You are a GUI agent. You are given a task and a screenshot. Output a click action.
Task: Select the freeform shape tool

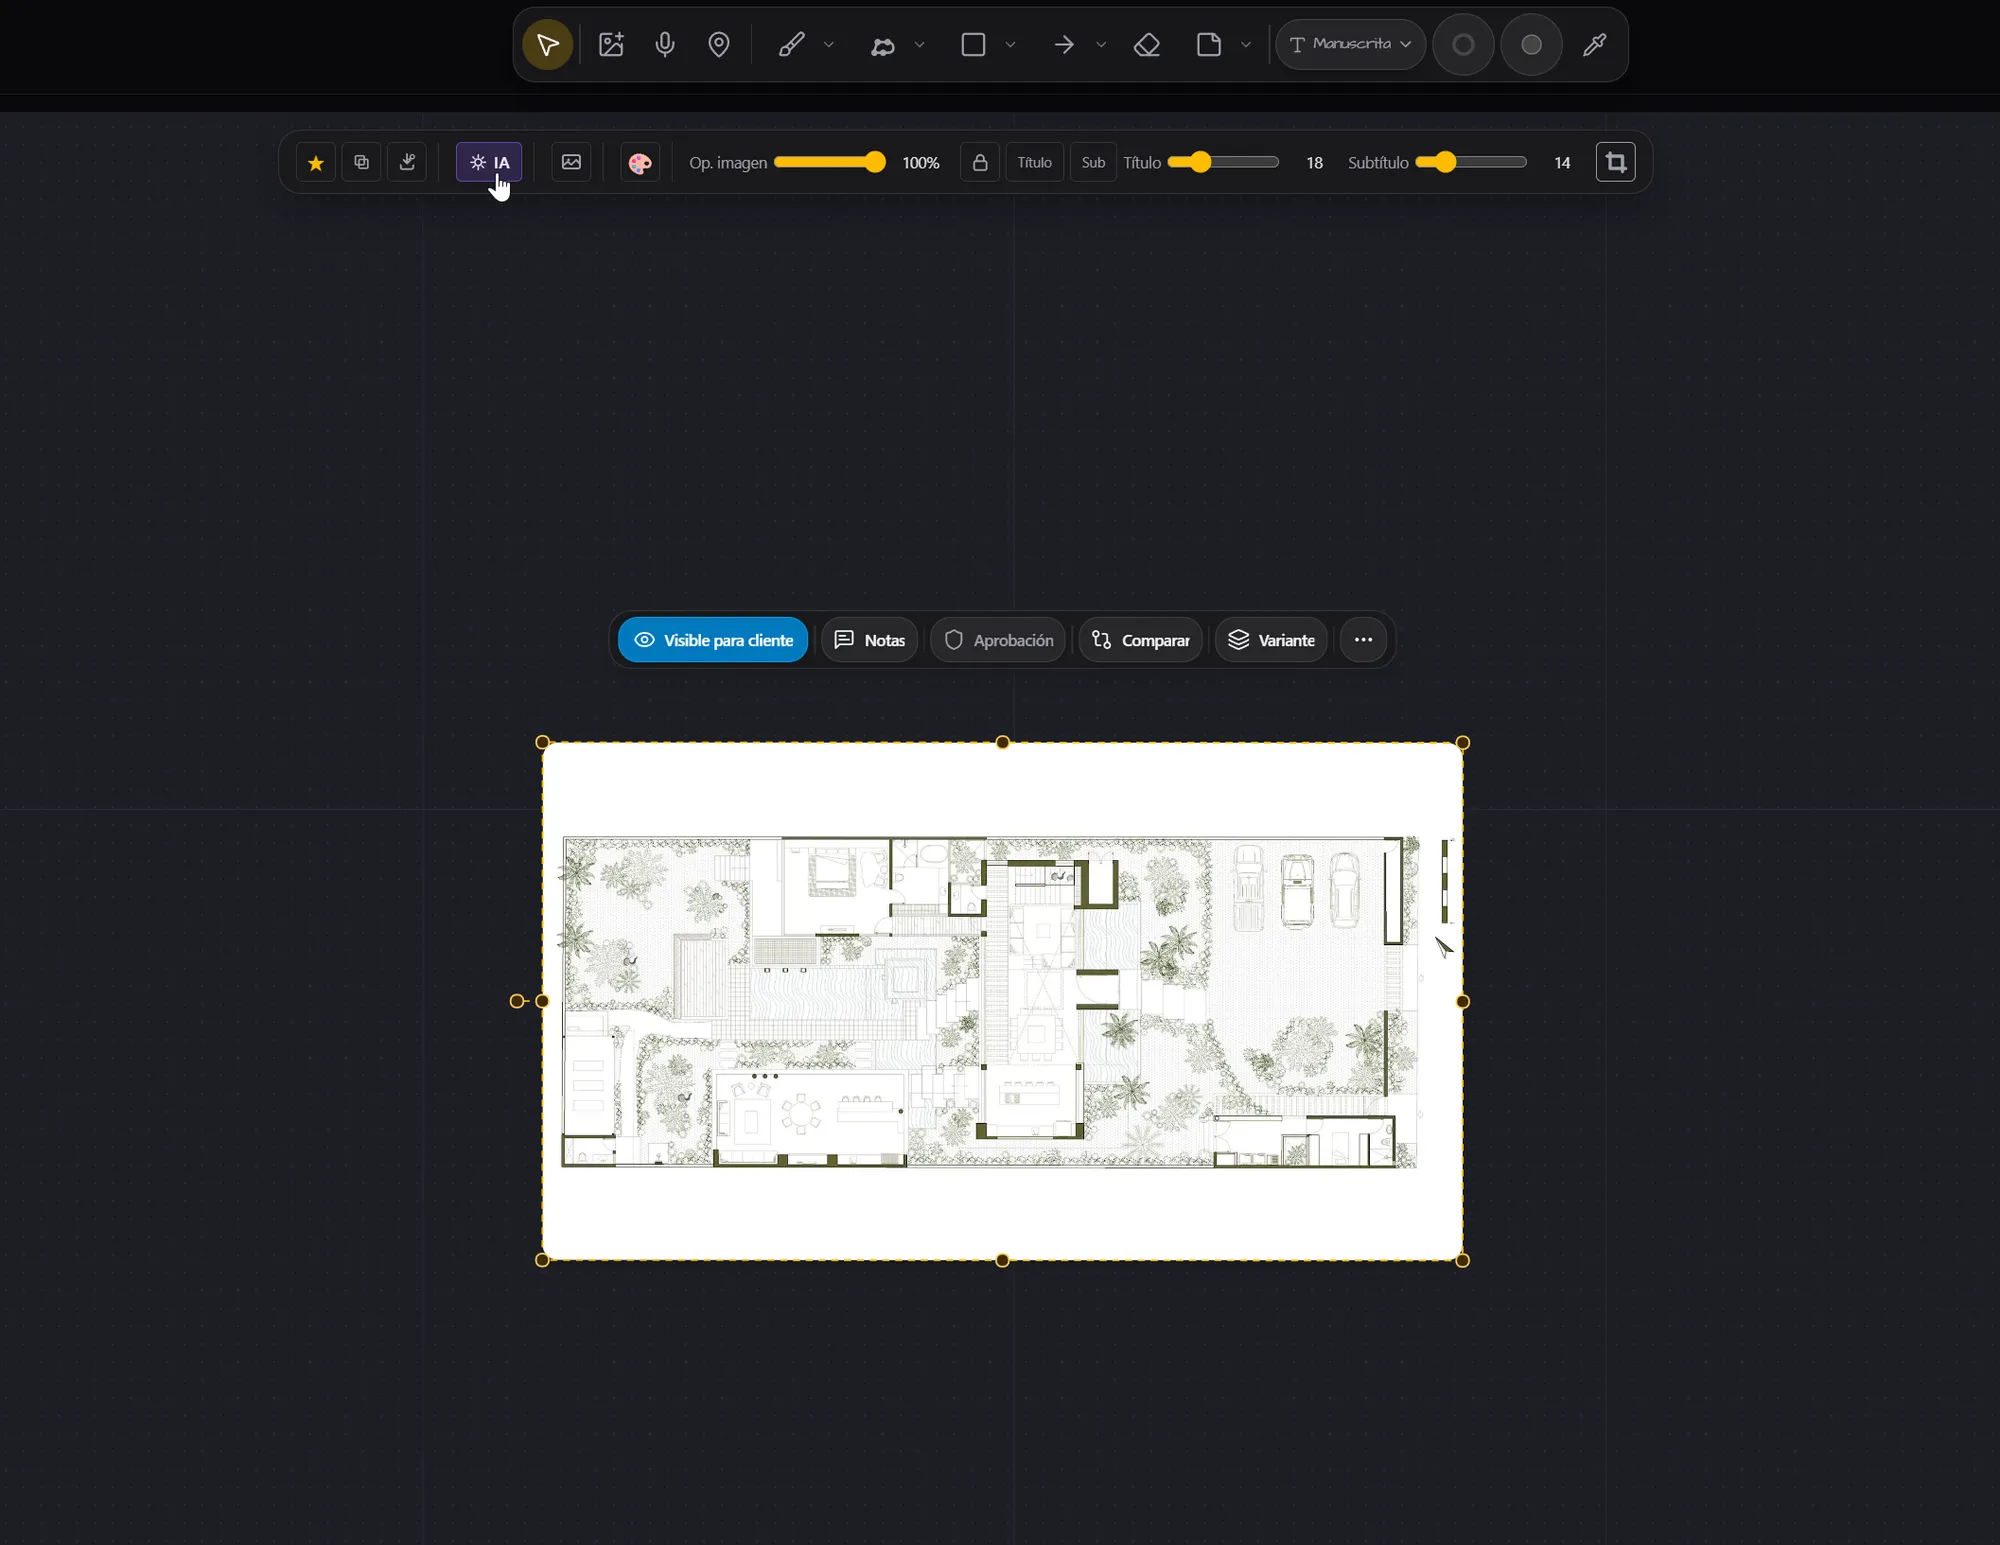[x=882, y=45]
